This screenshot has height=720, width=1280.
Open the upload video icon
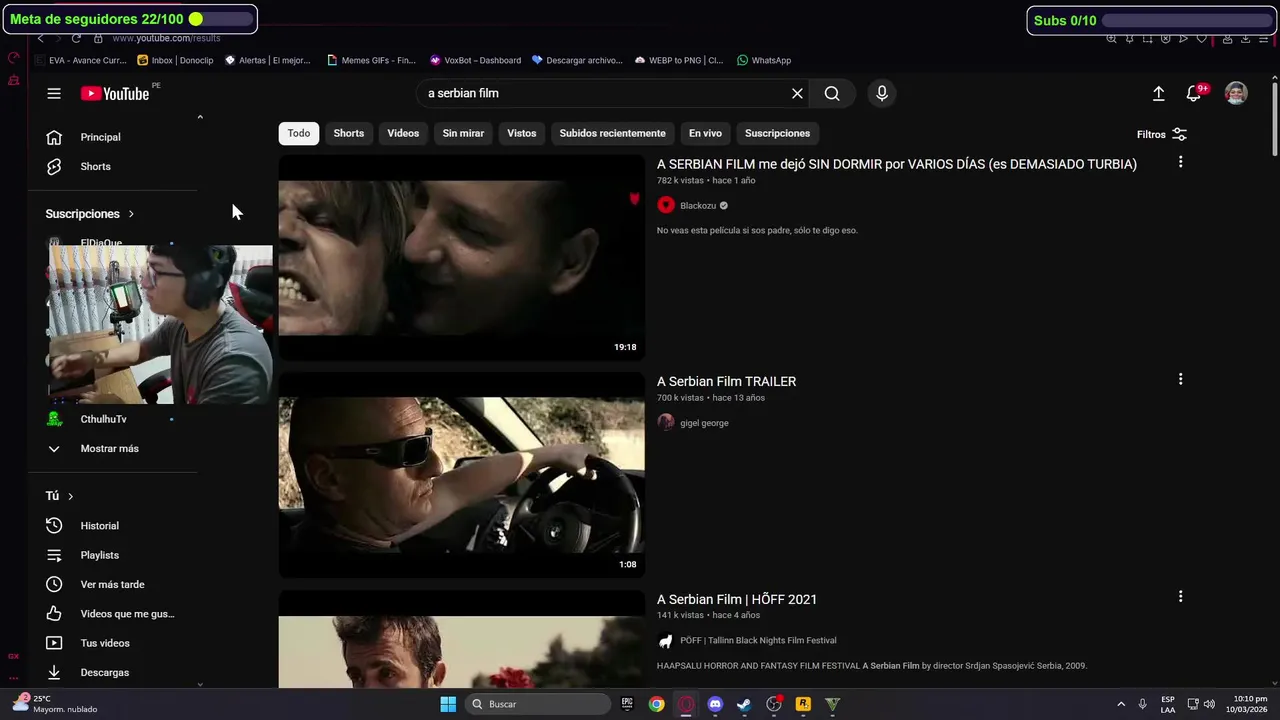pos(1158,93)
